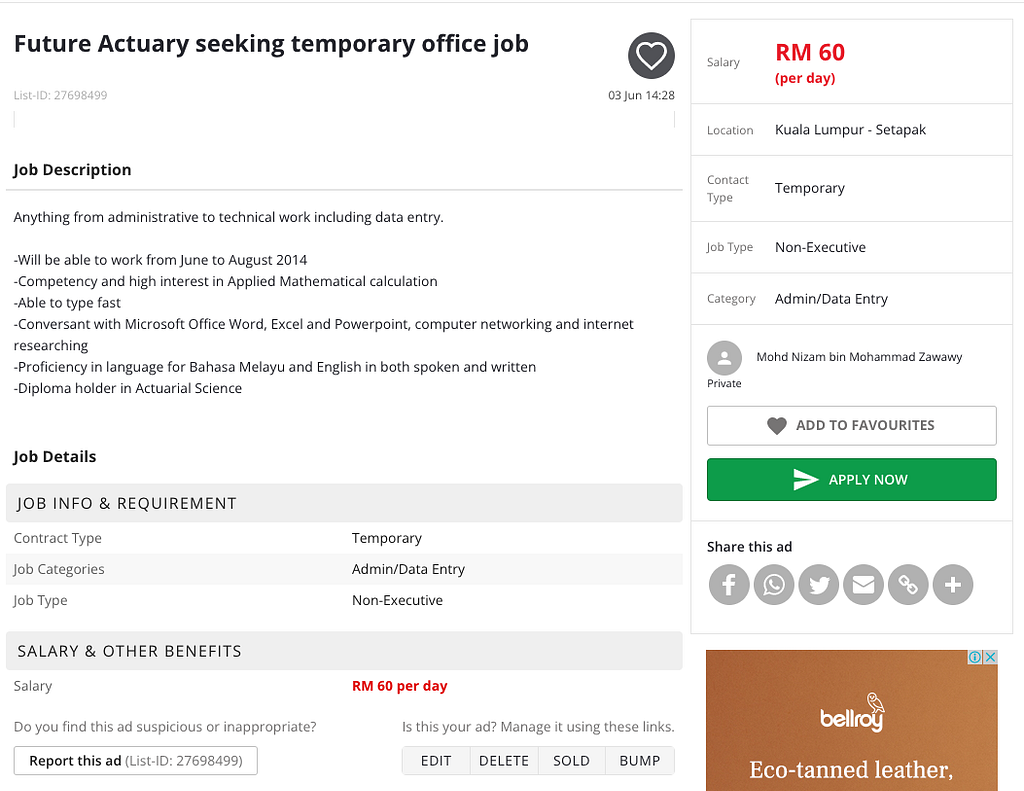The height and width of the screenshot is (791, 1024).
Task: Mark the ad as Sold
Action: click(571, 761)
